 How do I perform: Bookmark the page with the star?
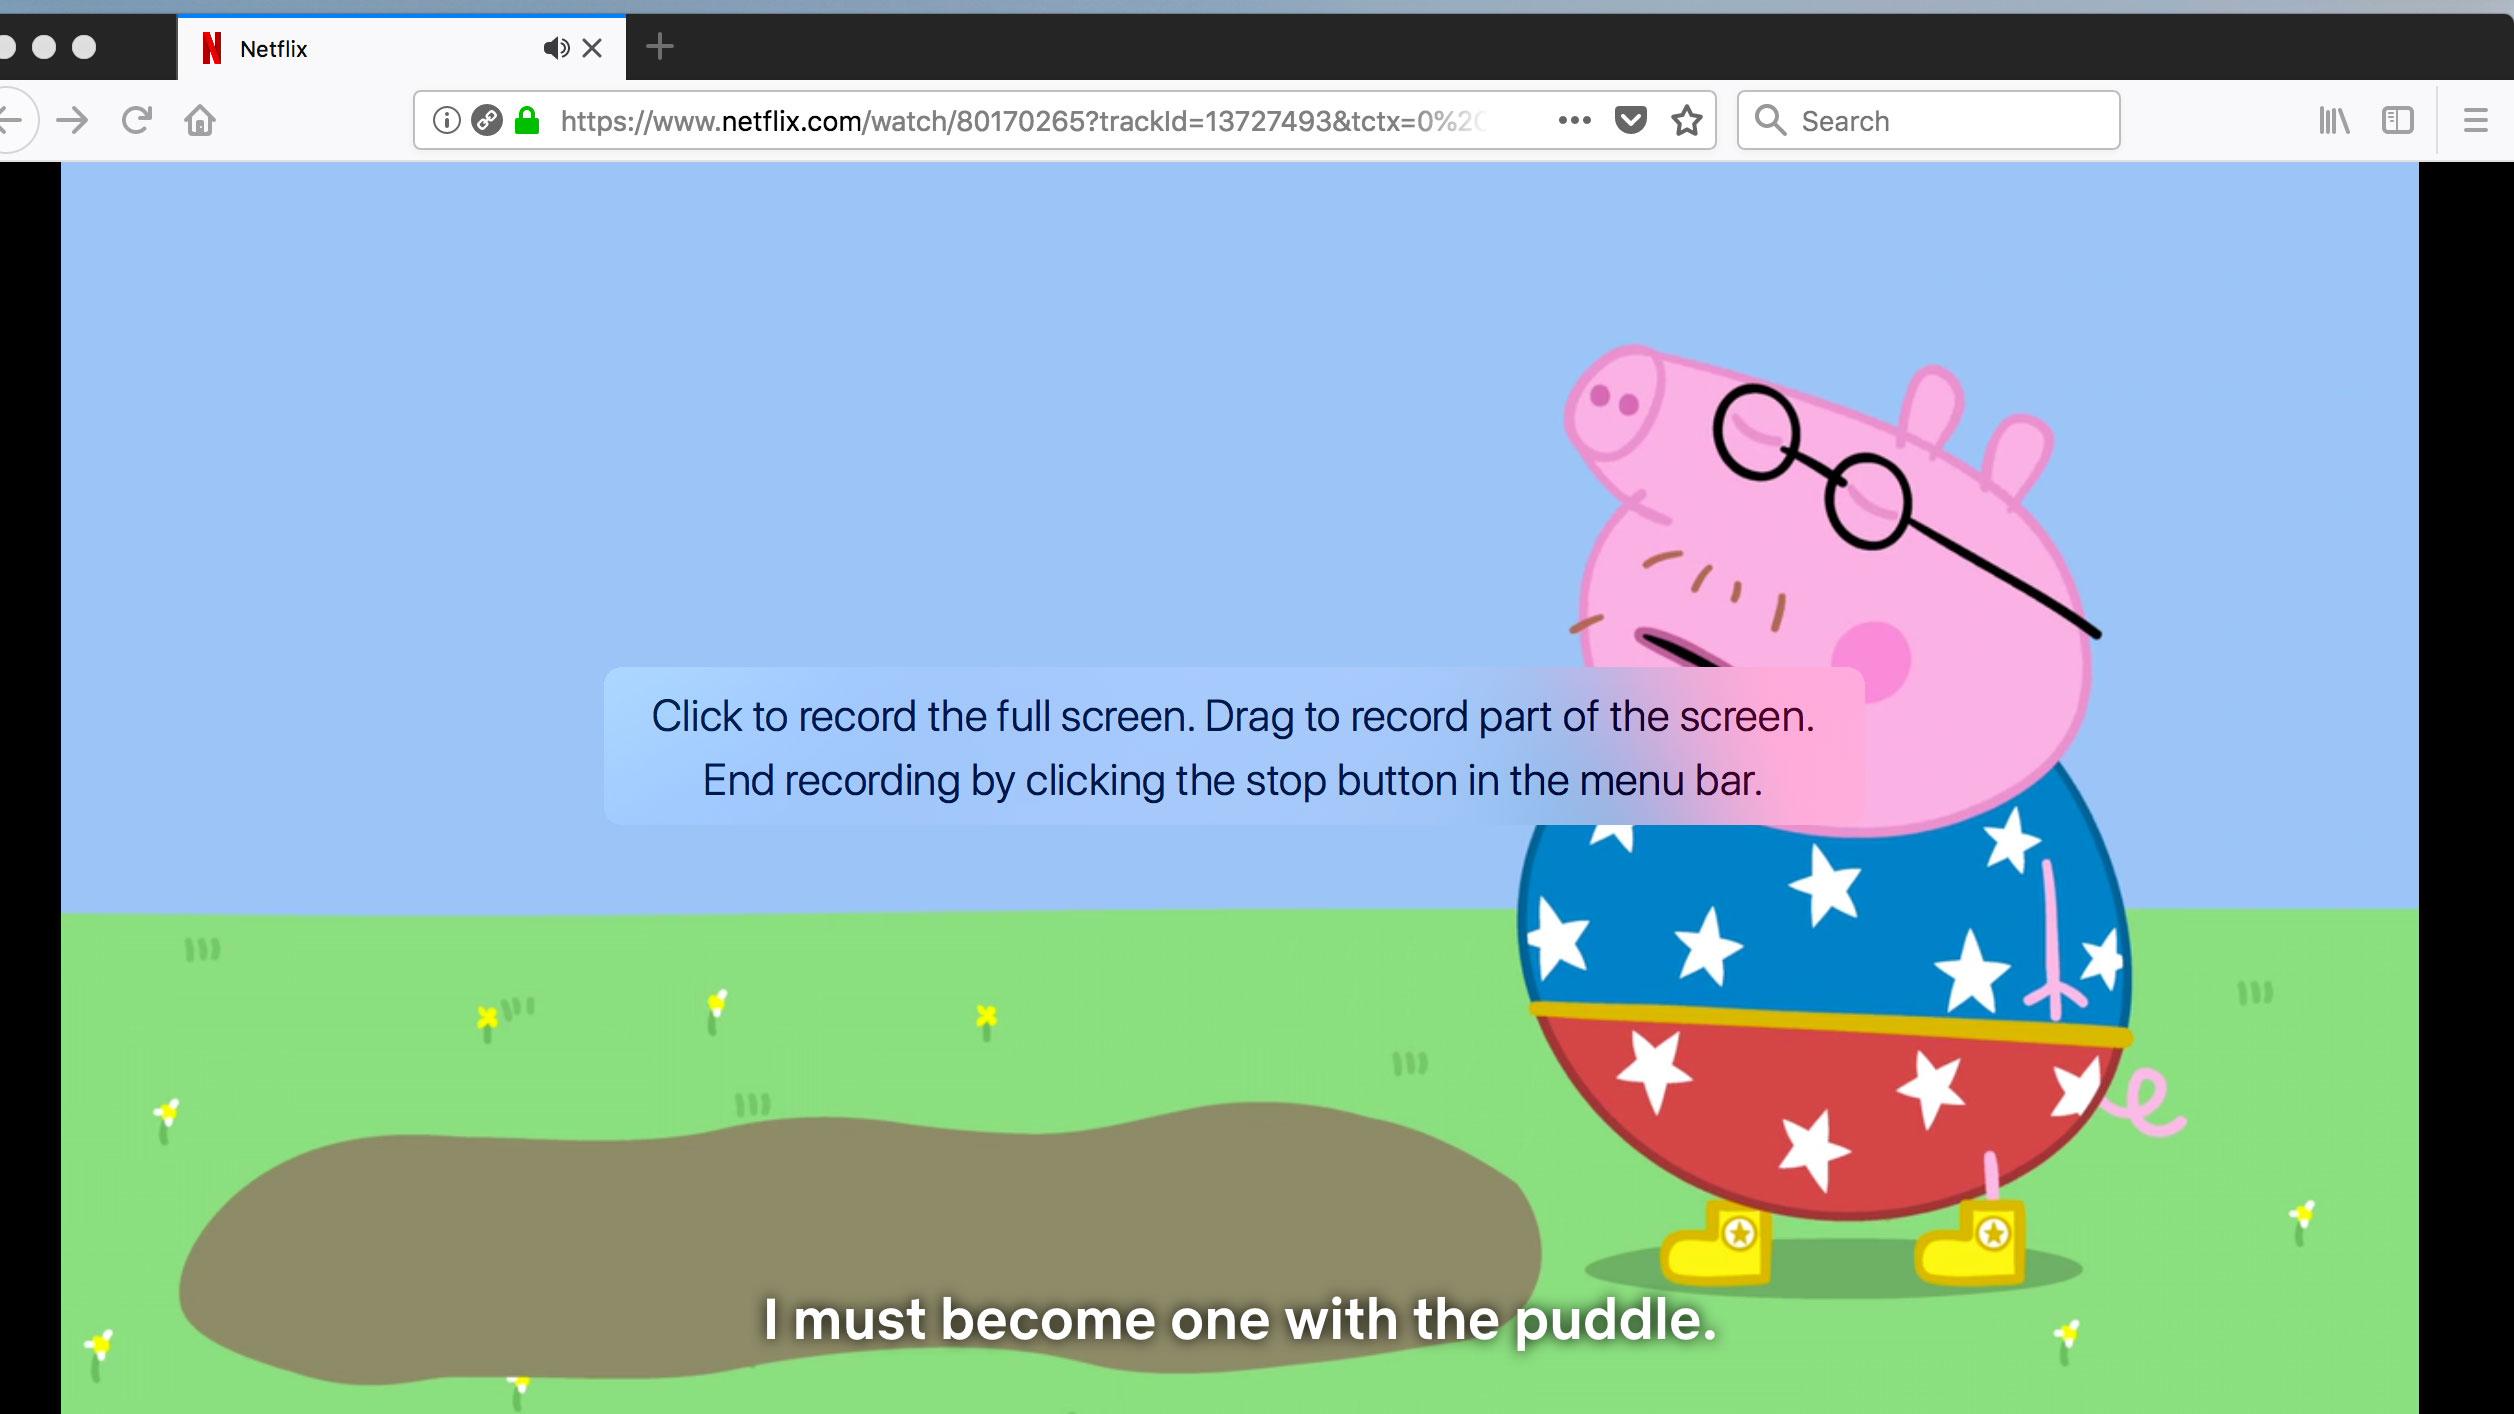(x=1686, y=120)
